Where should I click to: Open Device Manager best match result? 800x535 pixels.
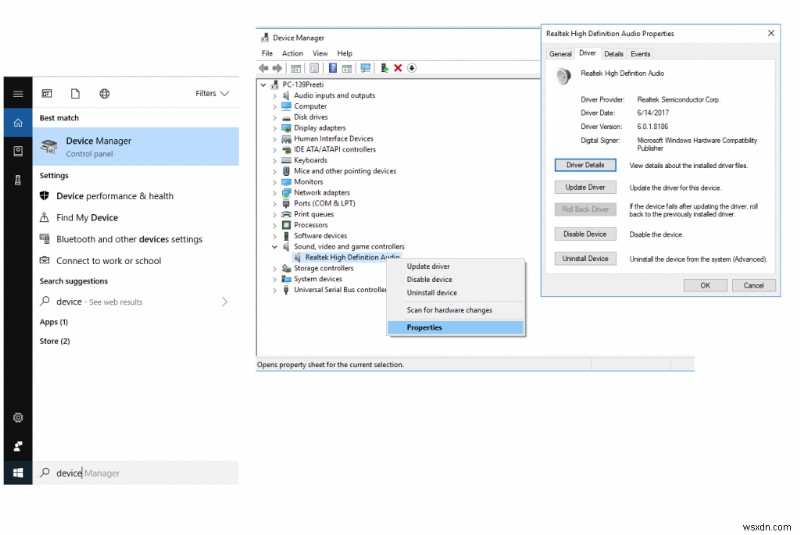pyautogui.click(x=136, y=146)
